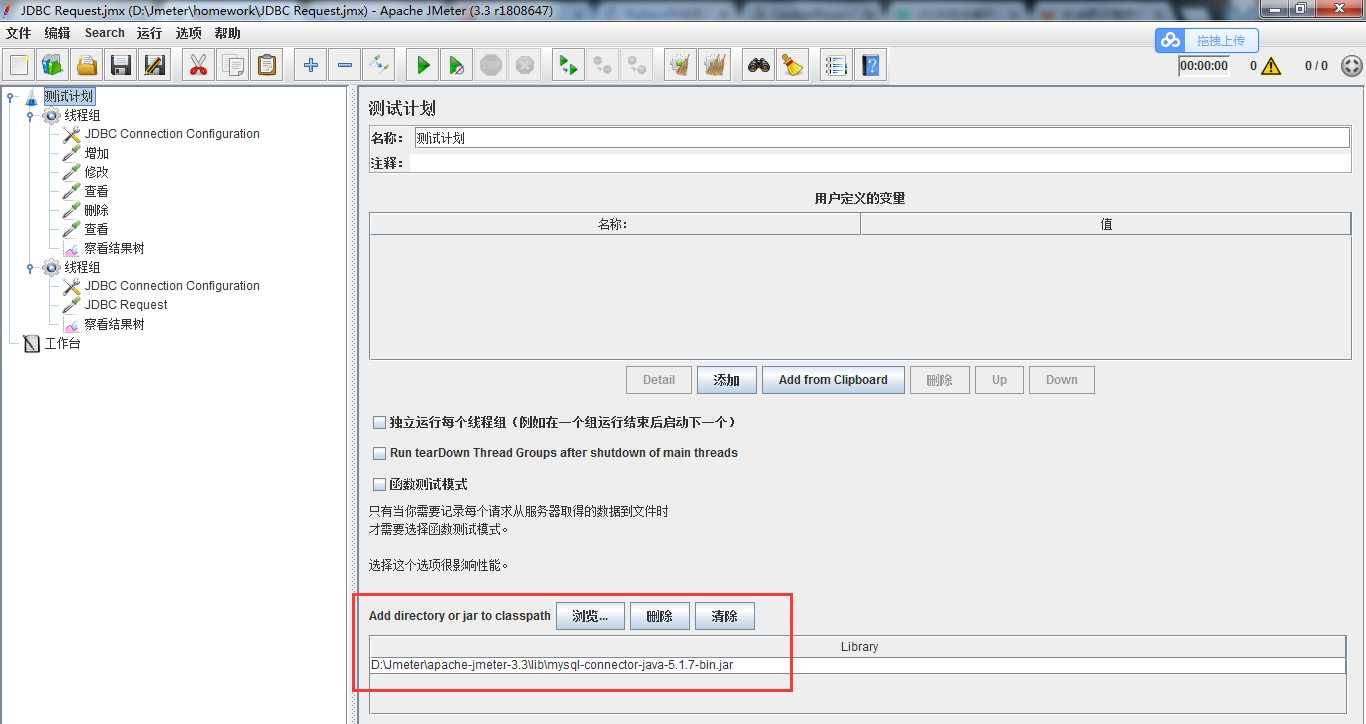Click the Stop test icon
This screenshot has width=1366, height=724.
pos(491,66)
